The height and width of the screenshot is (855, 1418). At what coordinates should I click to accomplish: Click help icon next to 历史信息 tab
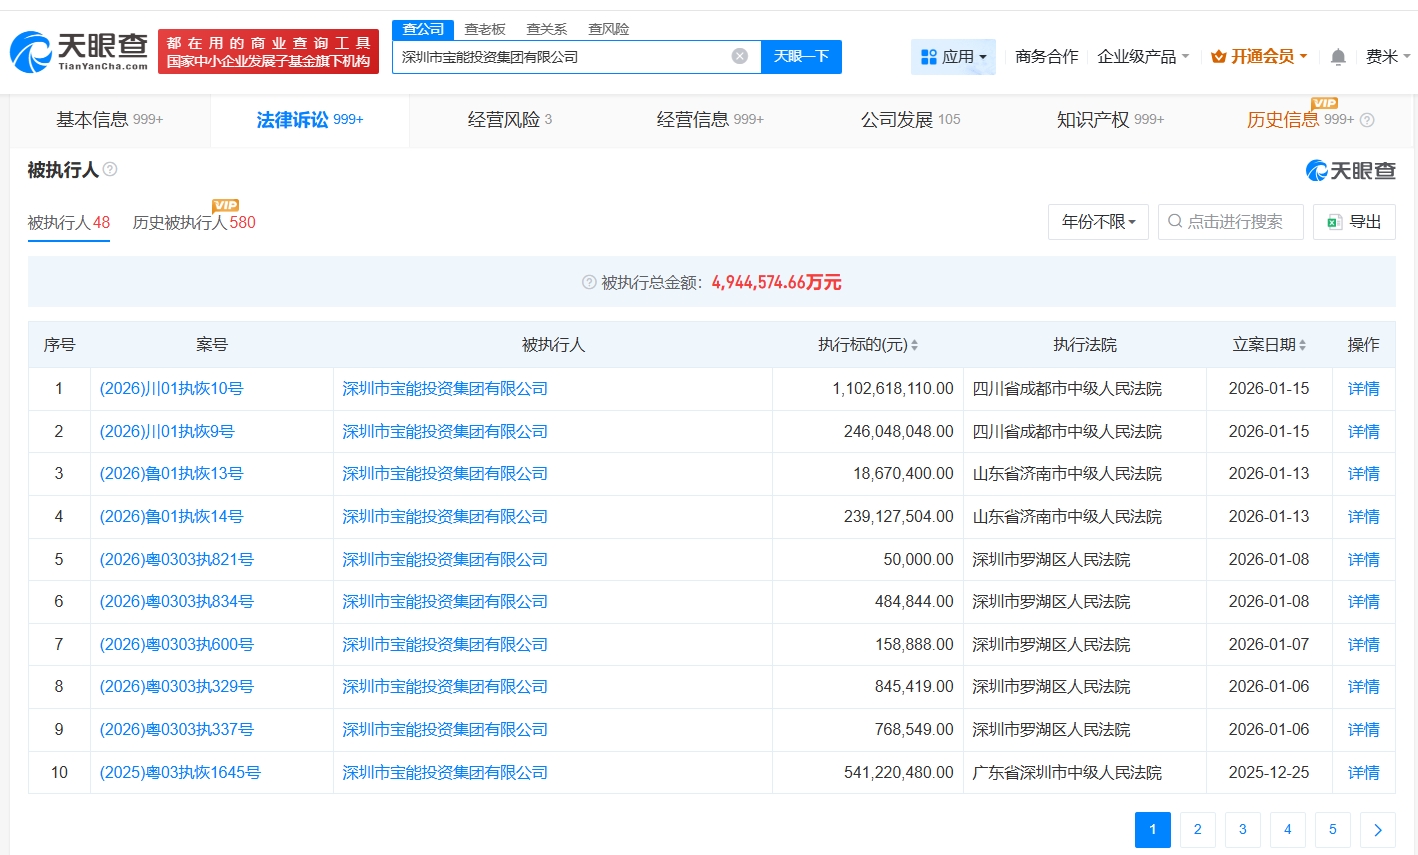[x=1367, y=121]
